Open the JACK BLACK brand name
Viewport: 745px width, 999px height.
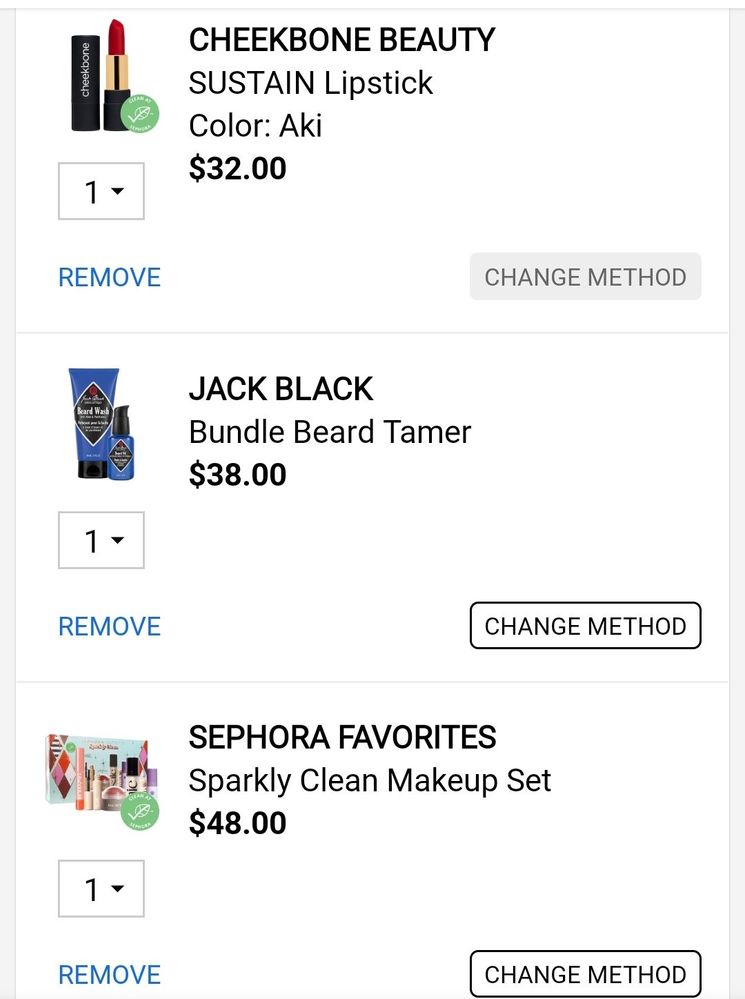[x=281, y=389]
